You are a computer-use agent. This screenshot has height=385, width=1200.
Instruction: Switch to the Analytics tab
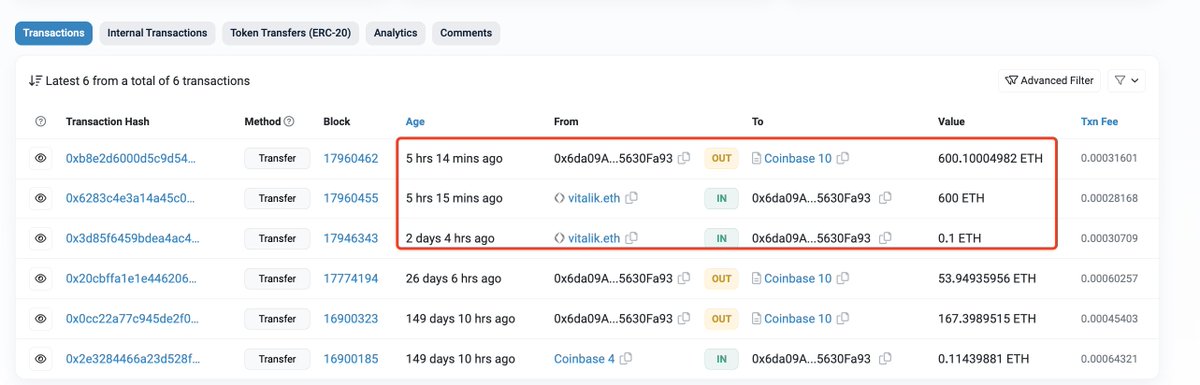[x=396, y=33]
